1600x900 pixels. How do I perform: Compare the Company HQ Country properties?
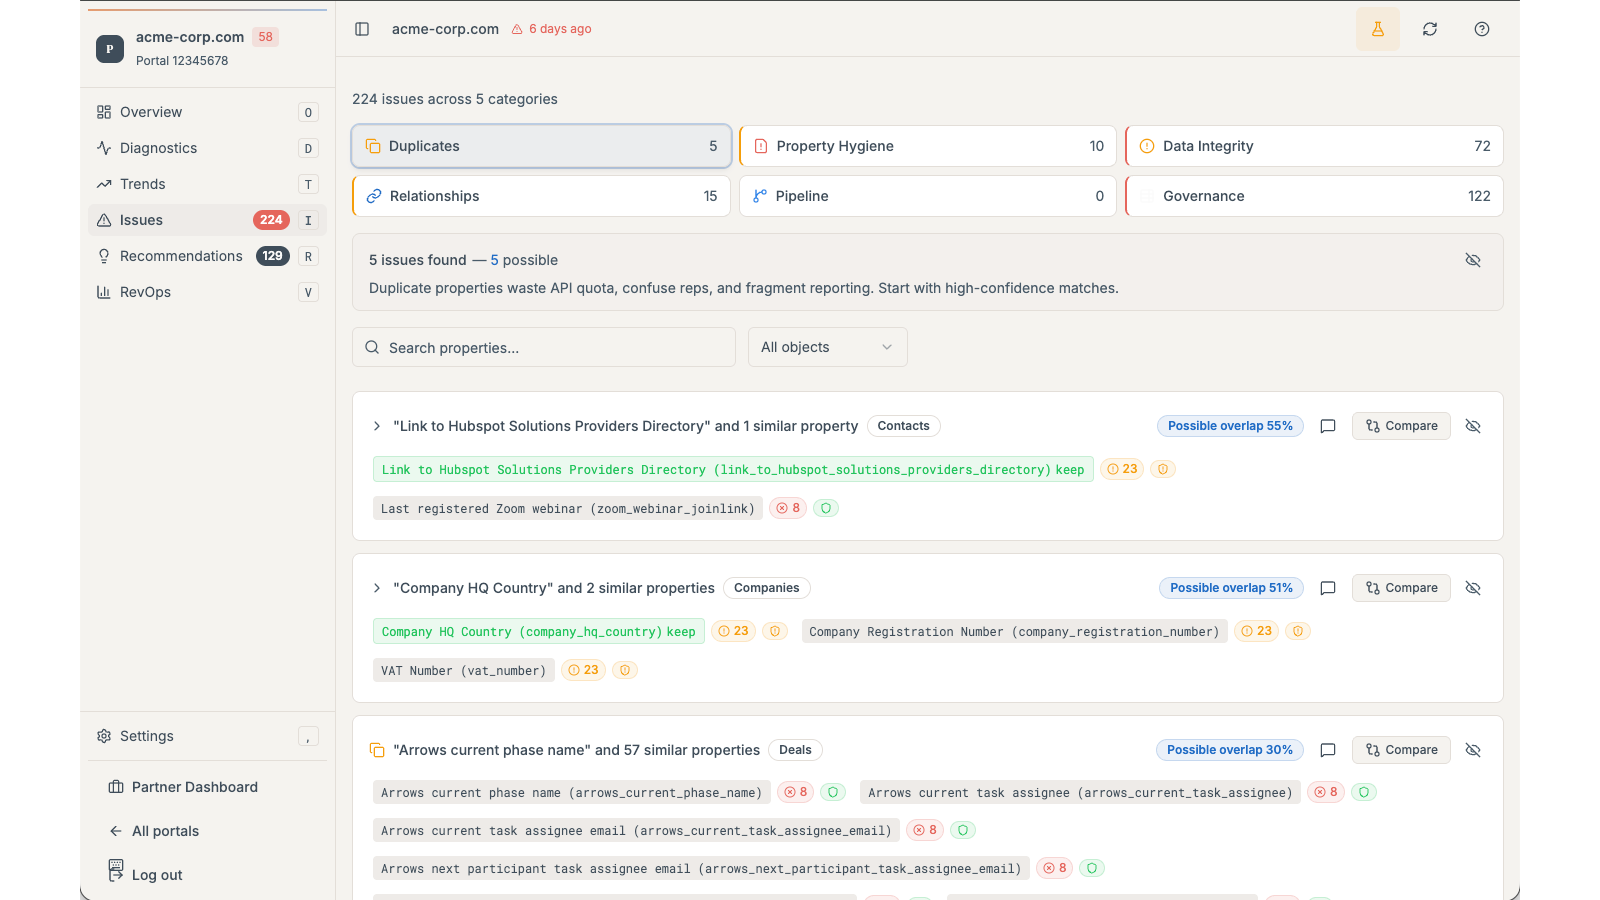pos(1401,588)
